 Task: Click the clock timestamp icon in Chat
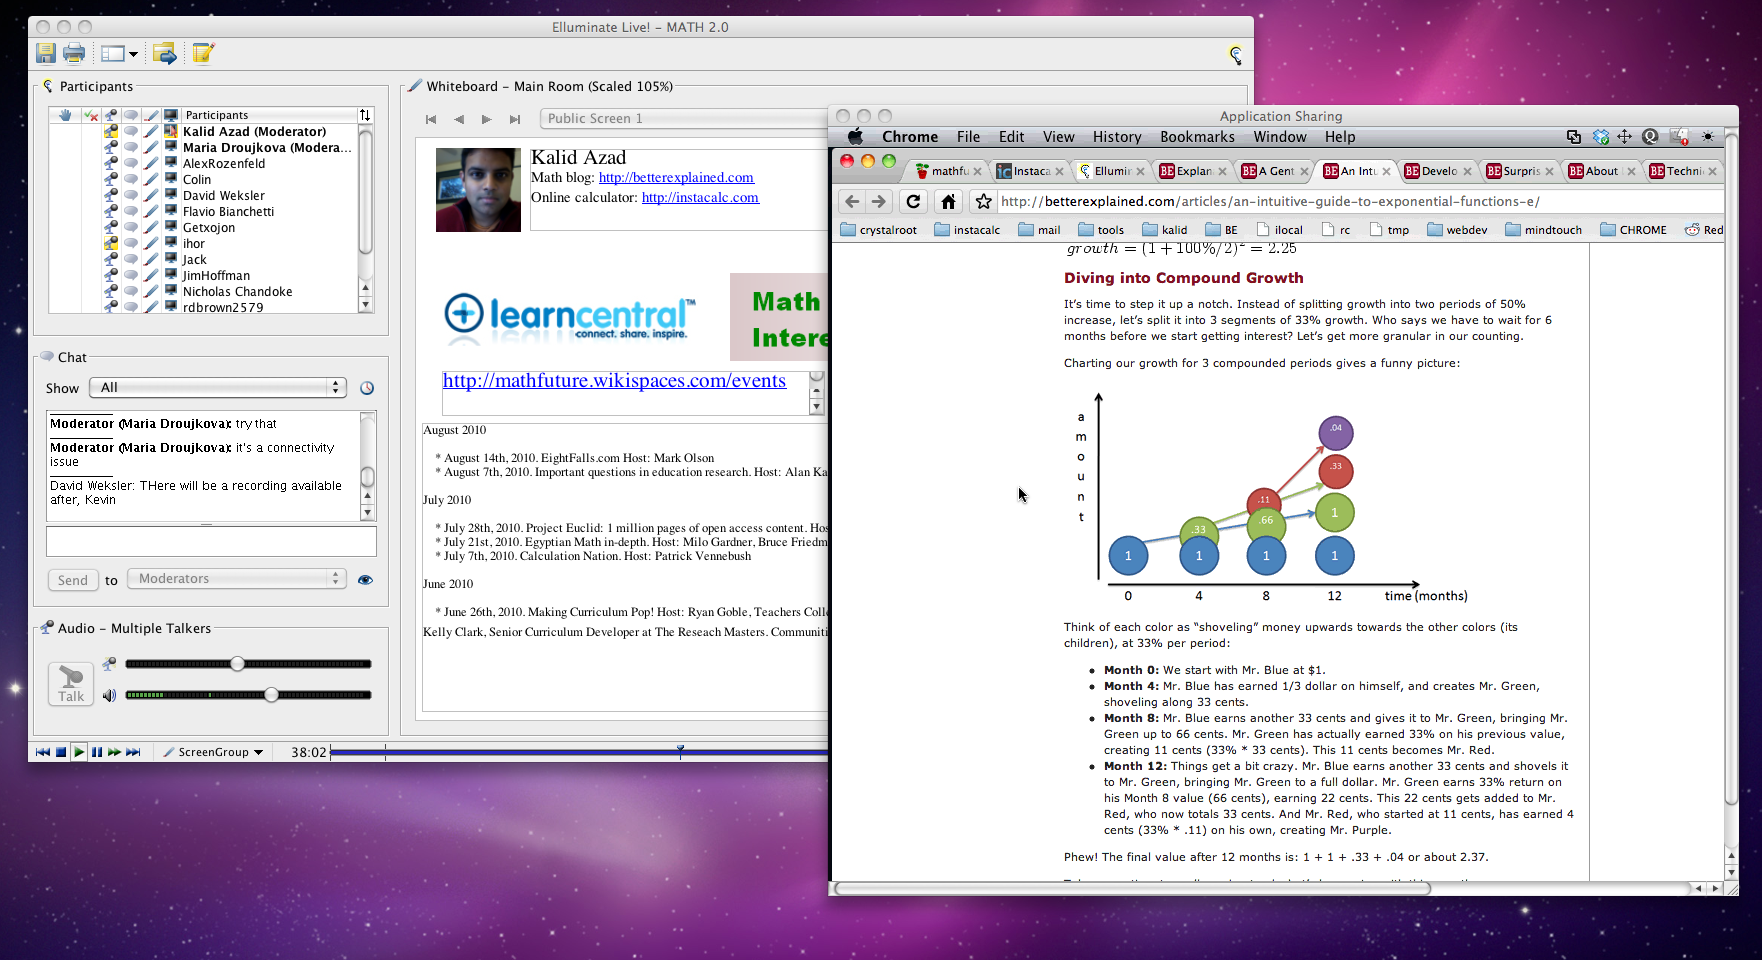367,388
